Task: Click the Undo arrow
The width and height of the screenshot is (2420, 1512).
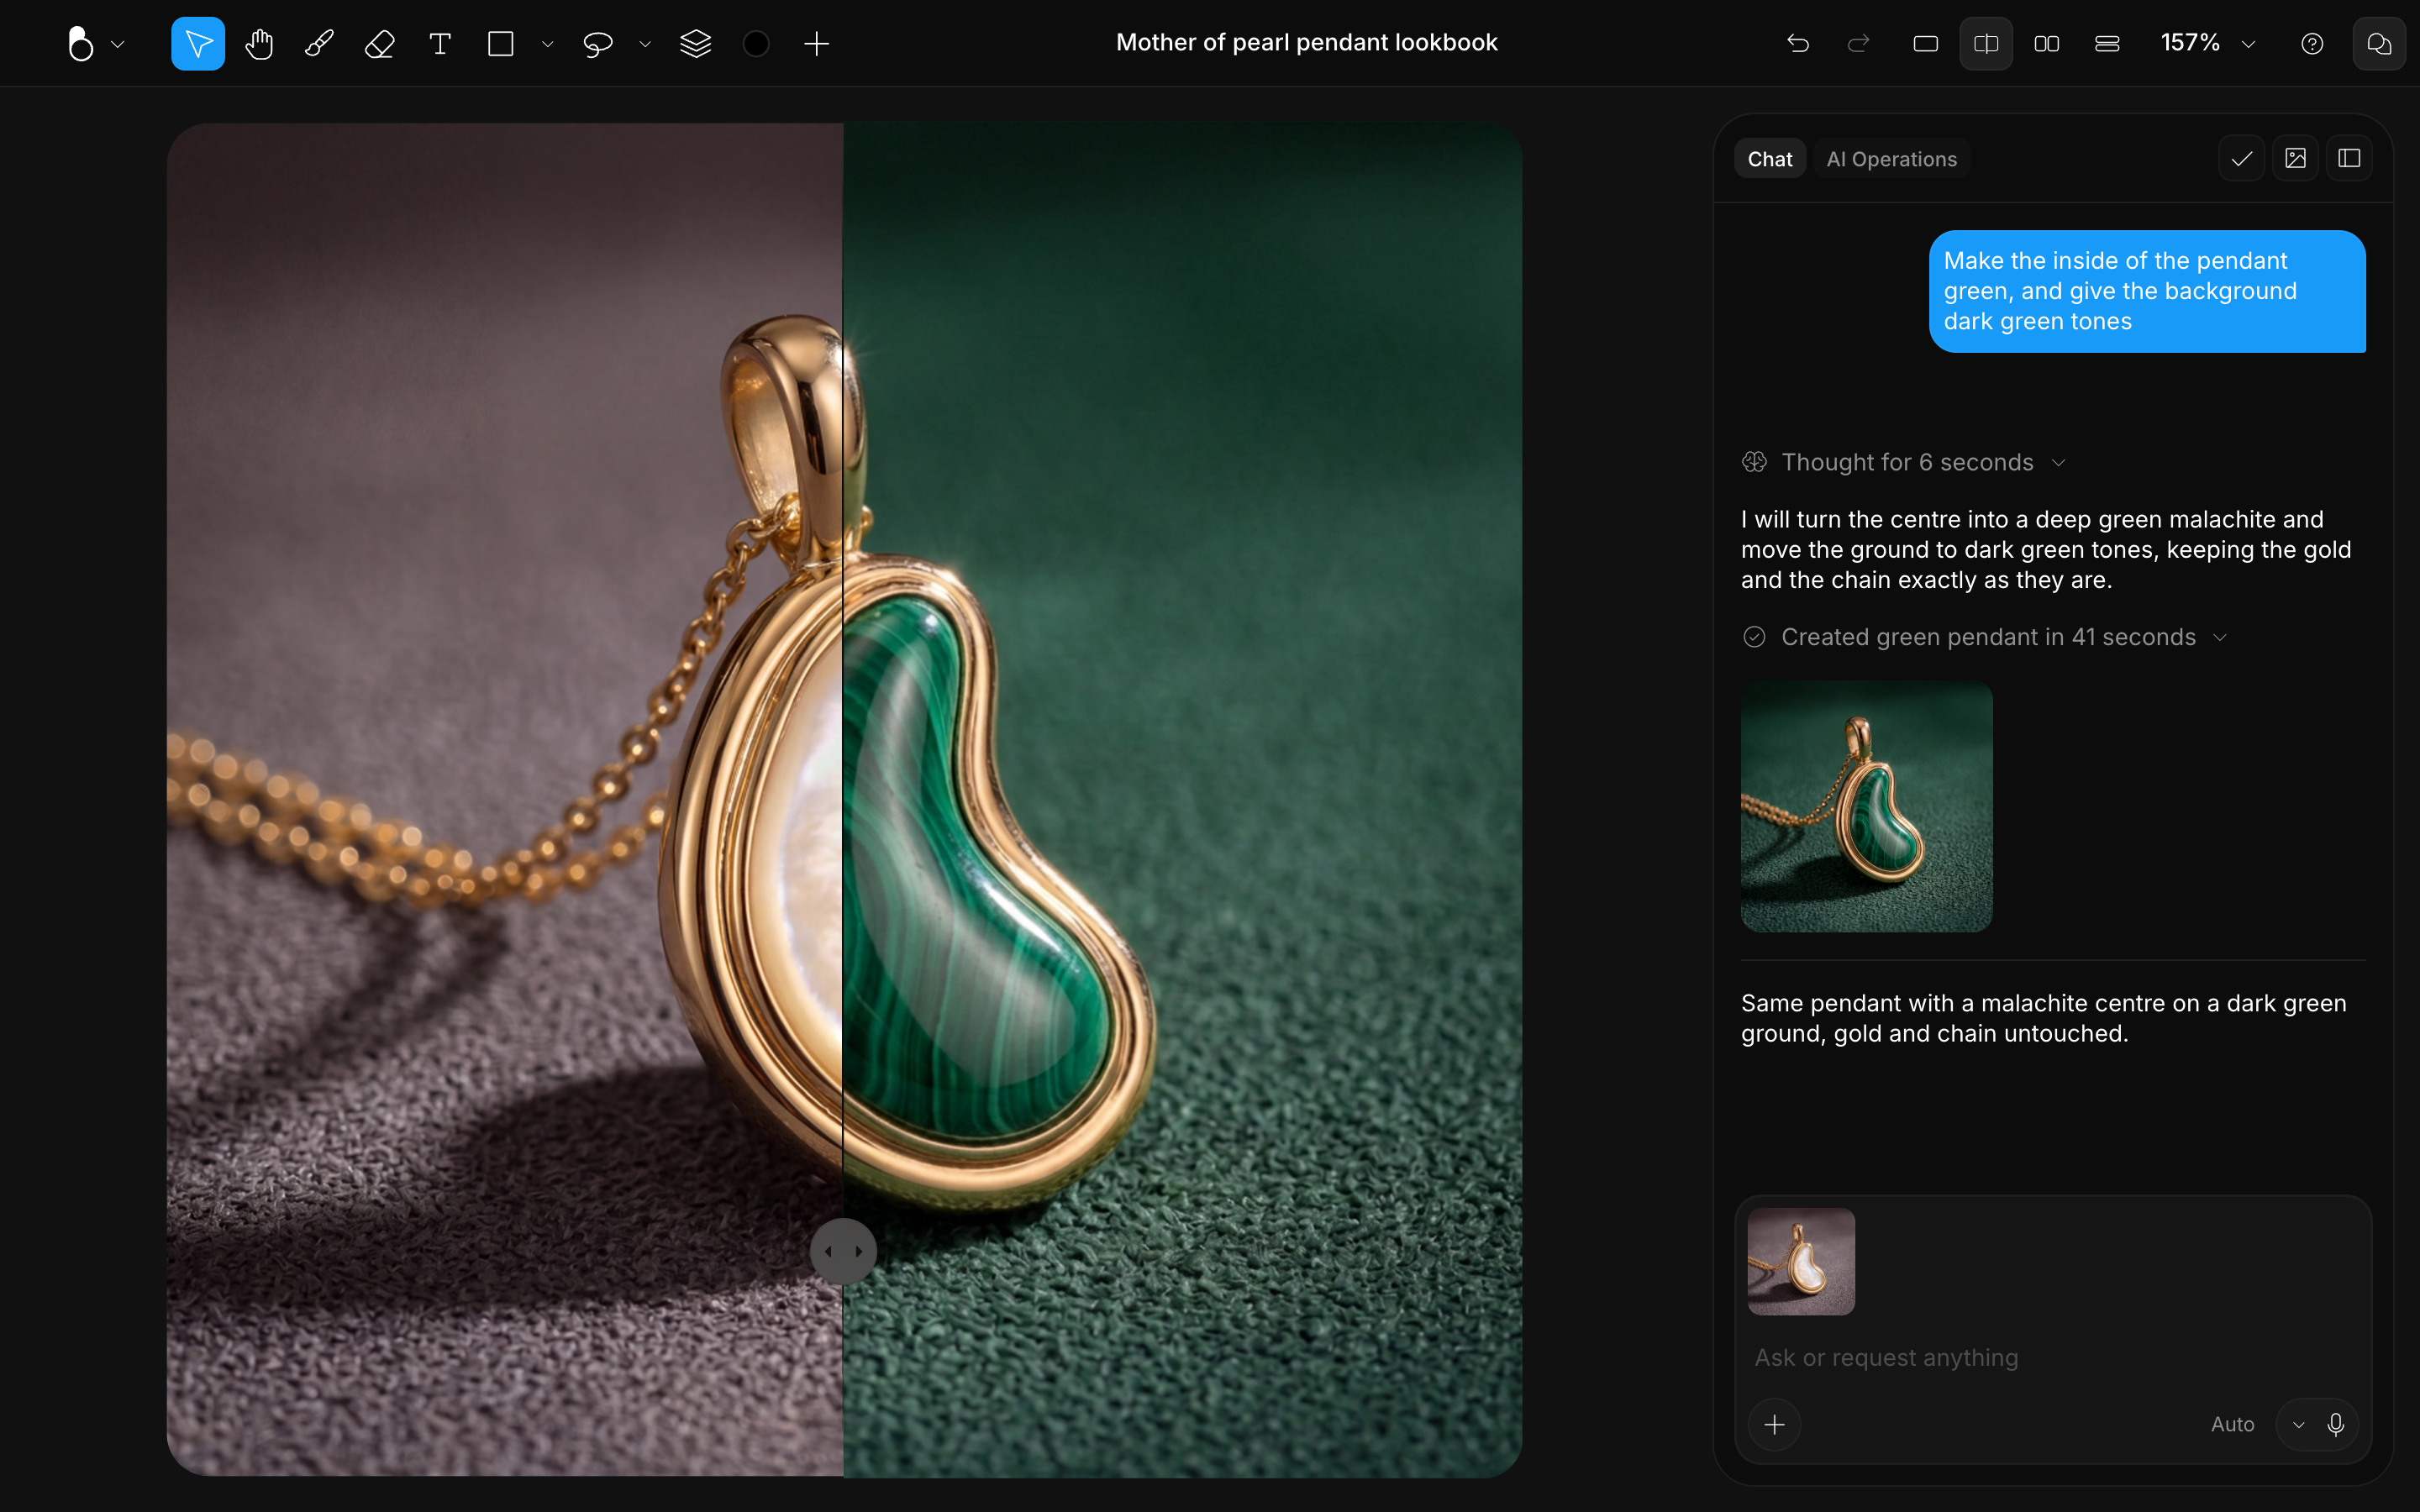Action: (x=1798, y=43)
